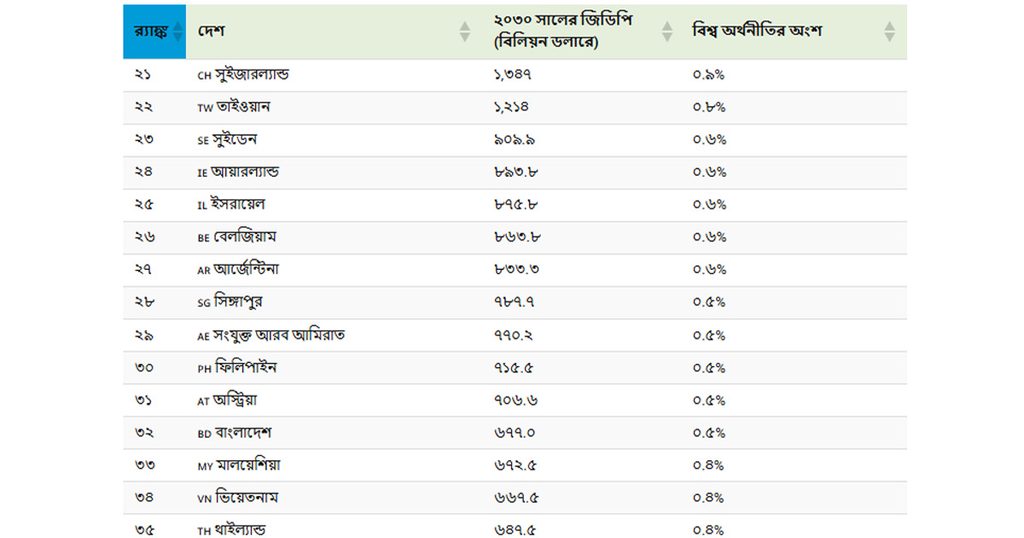Click the ২০৩০ সালের জিডিপি header text
The image size is (1024, 538).
(563, 31)
